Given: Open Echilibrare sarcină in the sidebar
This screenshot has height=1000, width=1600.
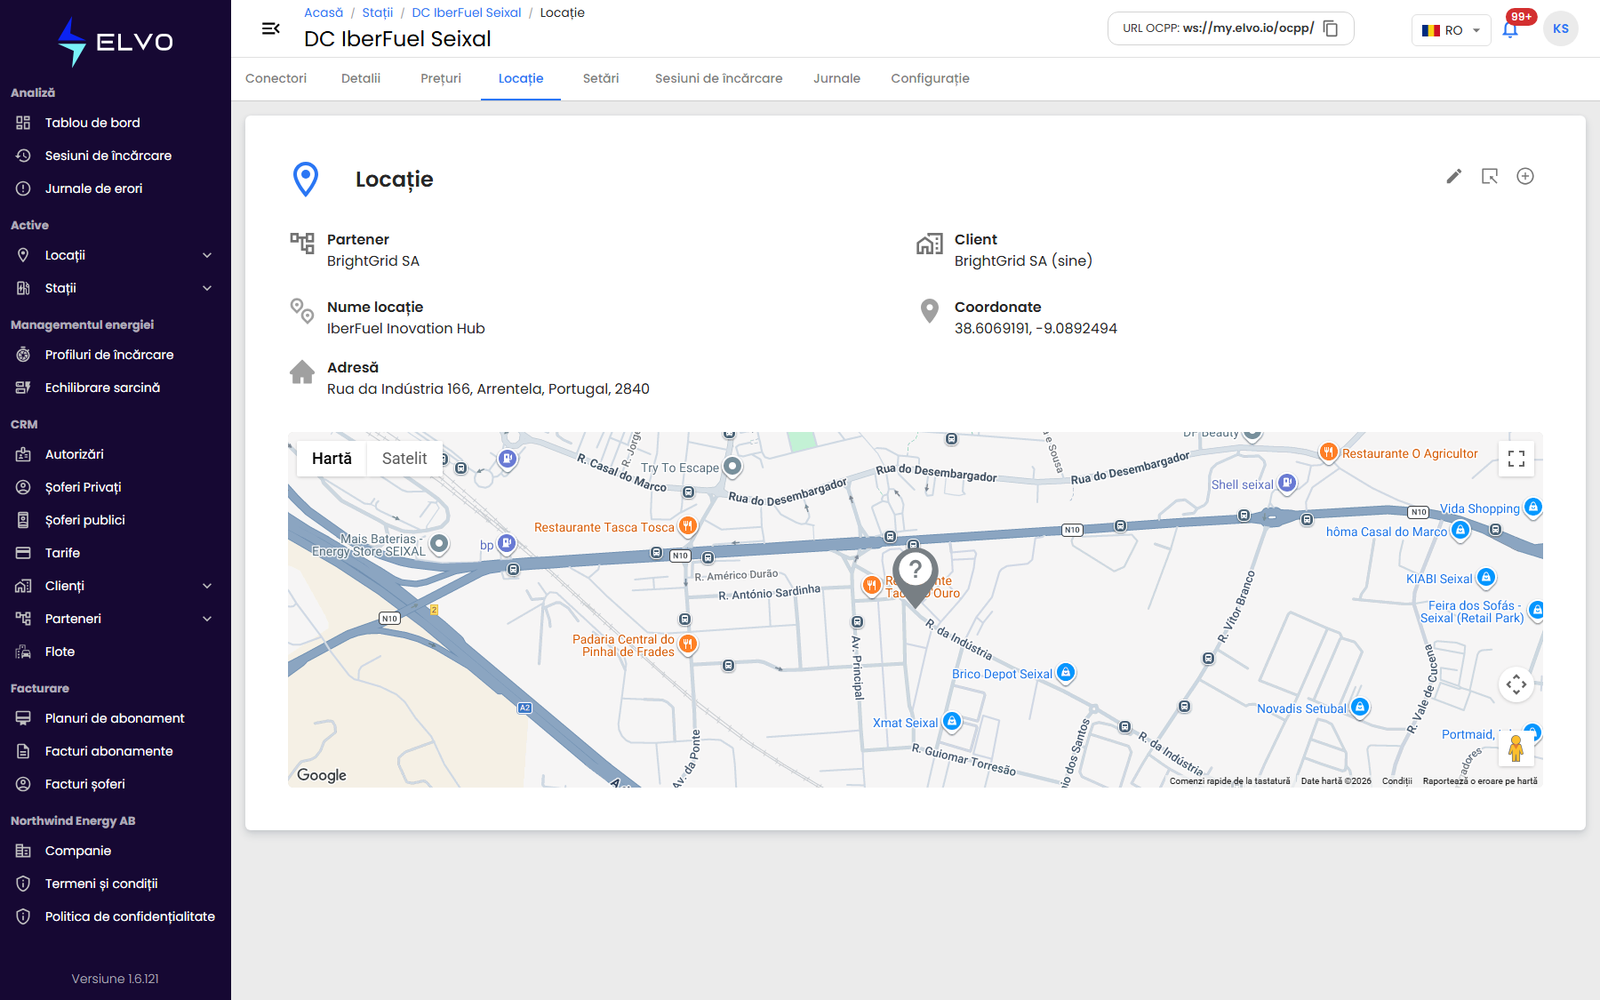Looking at the screenshot, I should click(115, 388).
